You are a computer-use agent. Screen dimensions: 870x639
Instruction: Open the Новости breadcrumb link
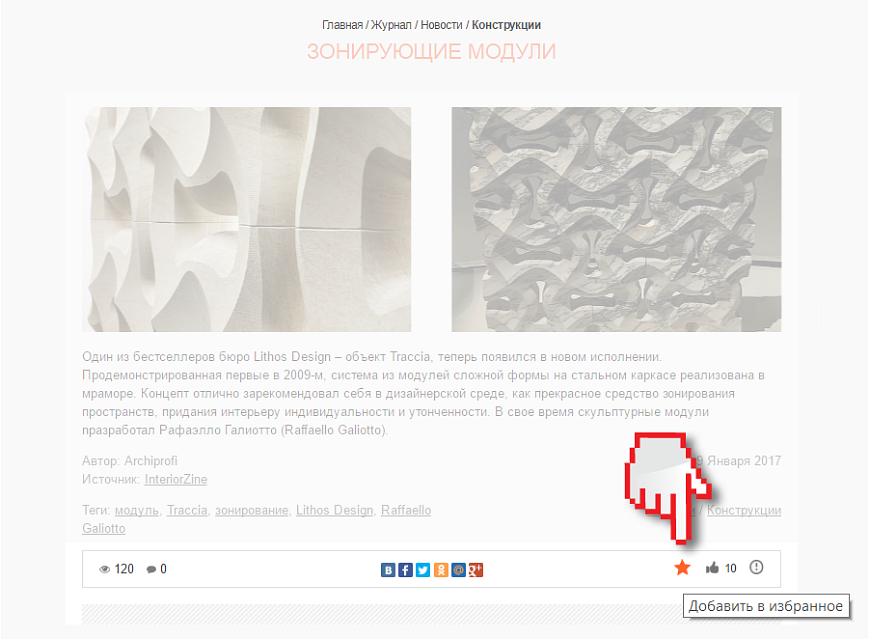[442, 25]
